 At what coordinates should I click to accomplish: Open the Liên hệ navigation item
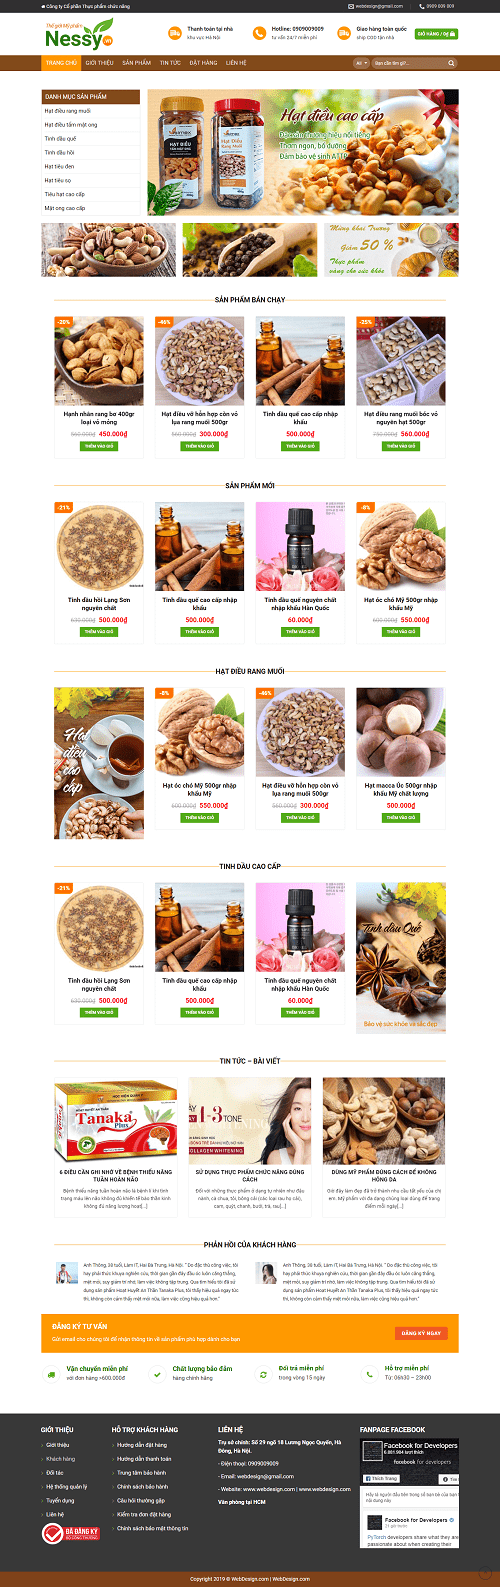click(x=236, y=63)
